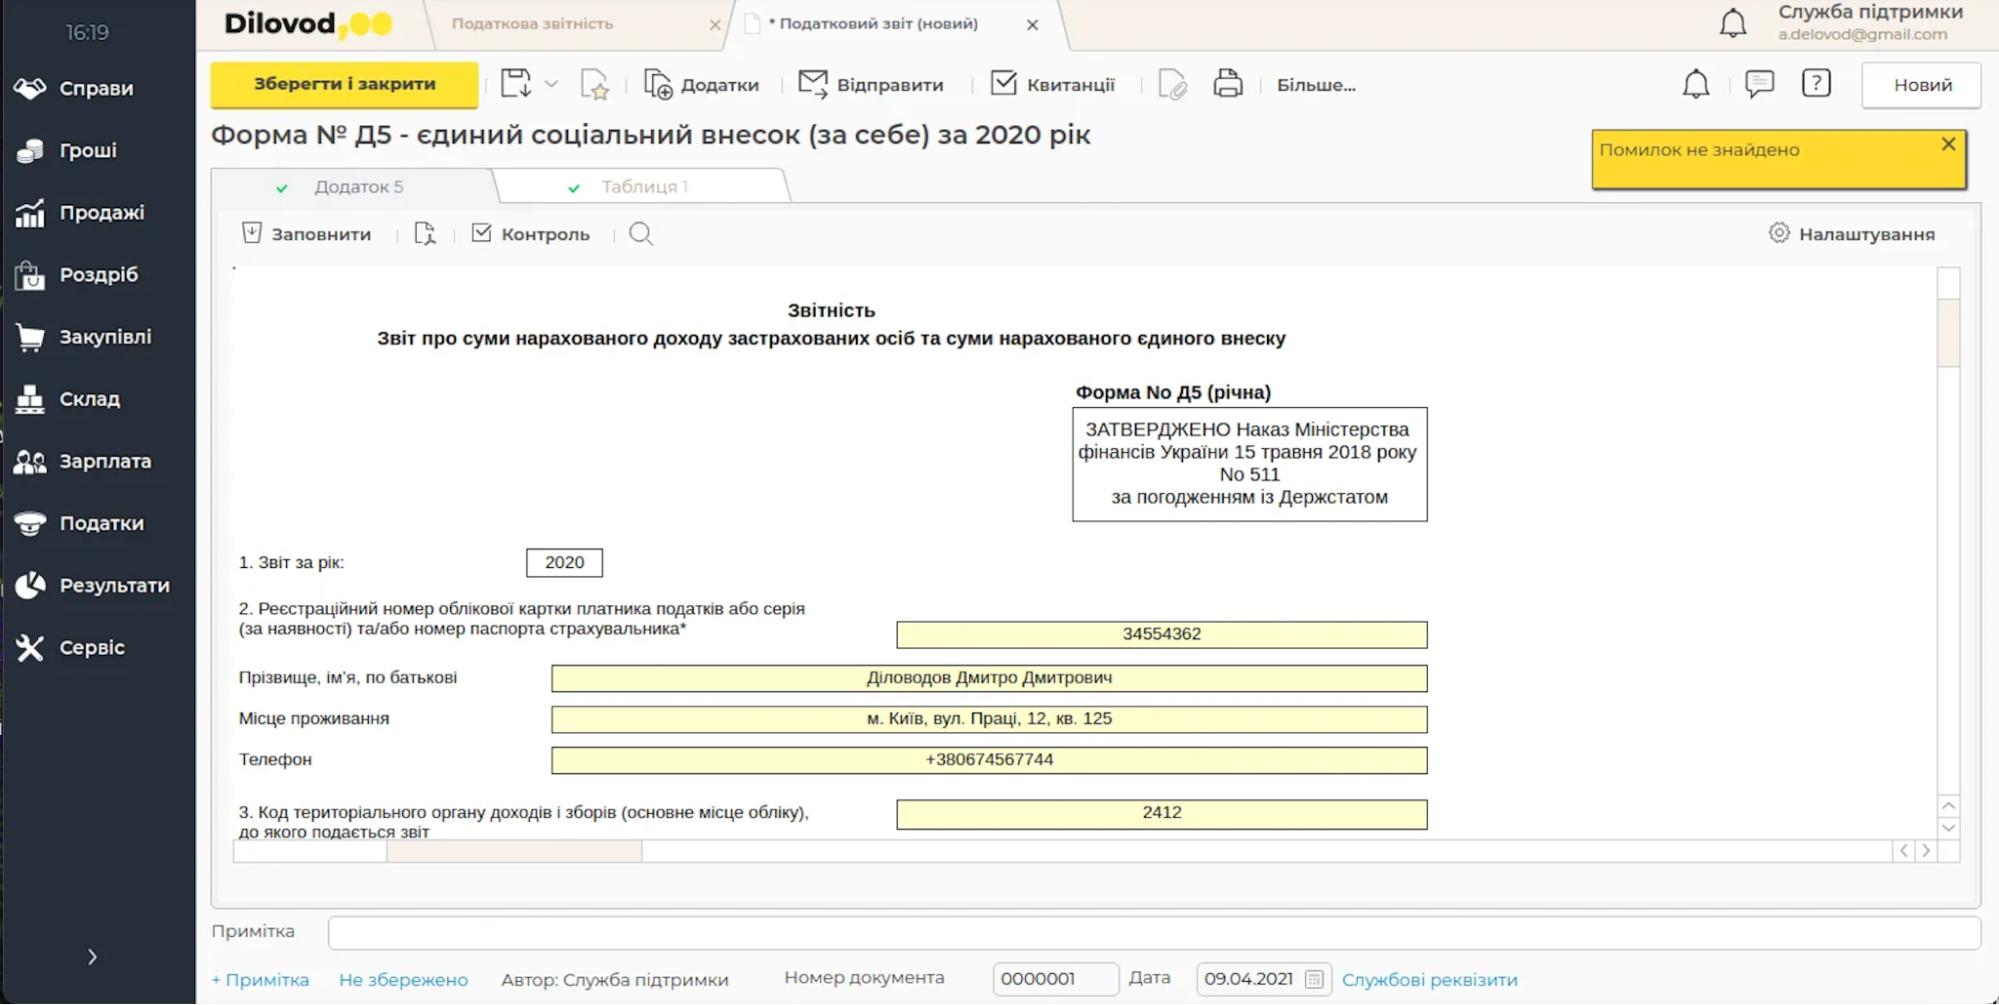Open Квитанції receipts
Image resolution: width=1999 pixels, height=1005 pixels.
click(x=1052, y=85)
